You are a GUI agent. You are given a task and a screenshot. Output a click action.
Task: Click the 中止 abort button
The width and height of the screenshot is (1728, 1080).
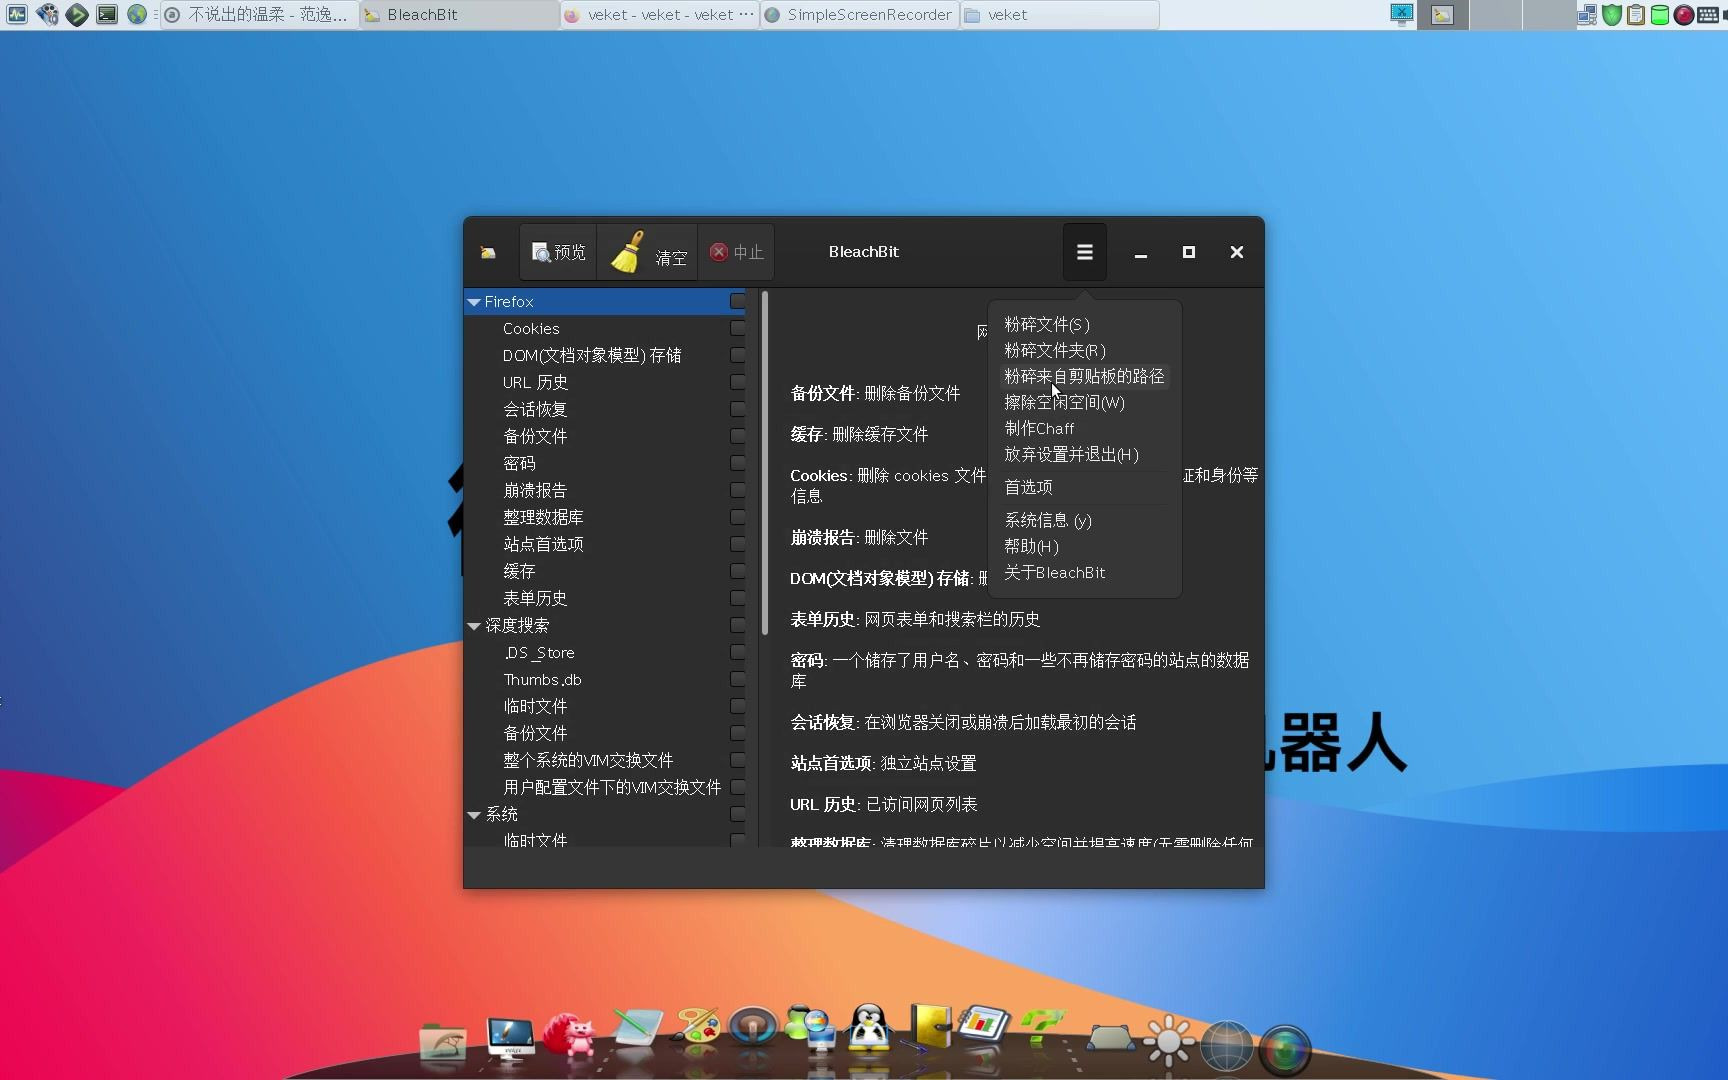736,252
